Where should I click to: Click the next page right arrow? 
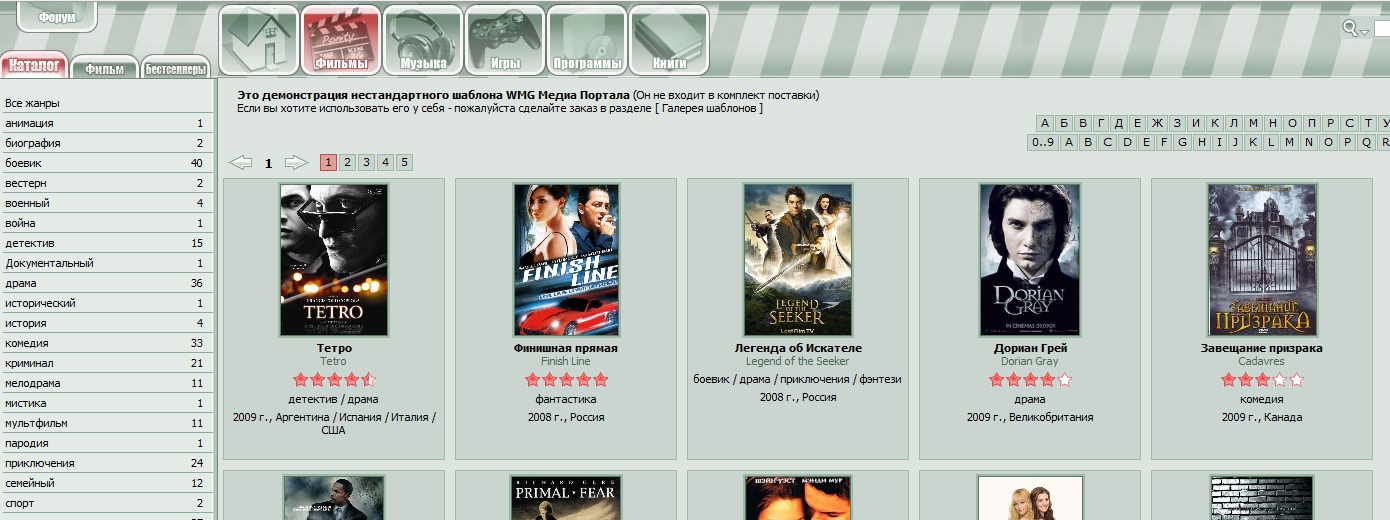click(x=296, y=163)
